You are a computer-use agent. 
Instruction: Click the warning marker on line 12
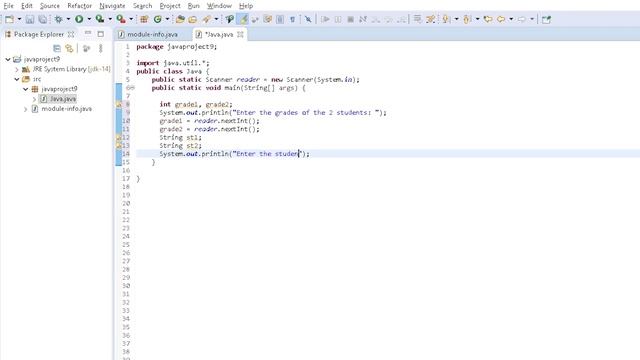[119, 138]
